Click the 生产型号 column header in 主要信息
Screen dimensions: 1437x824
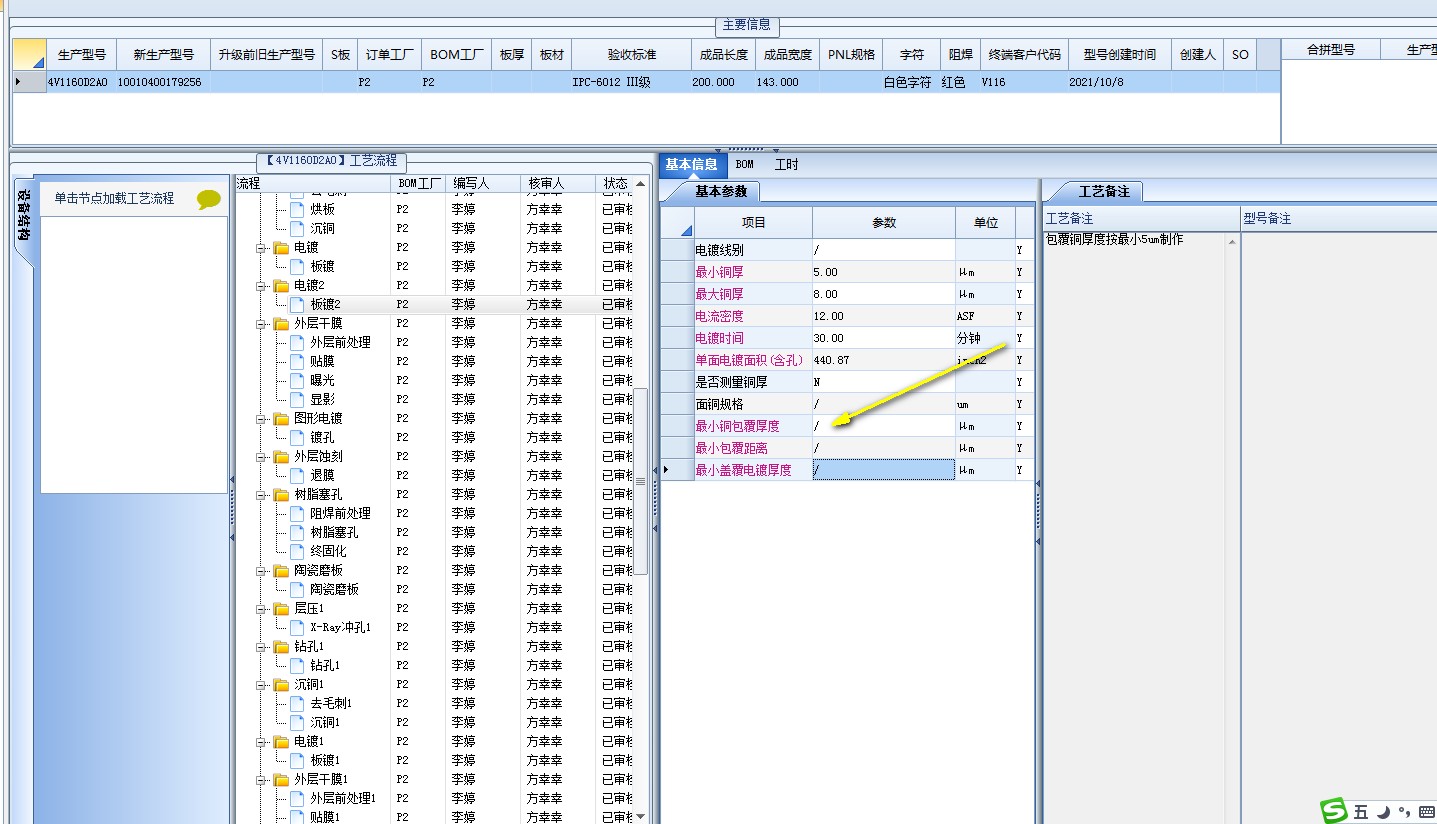click(81, 55)
